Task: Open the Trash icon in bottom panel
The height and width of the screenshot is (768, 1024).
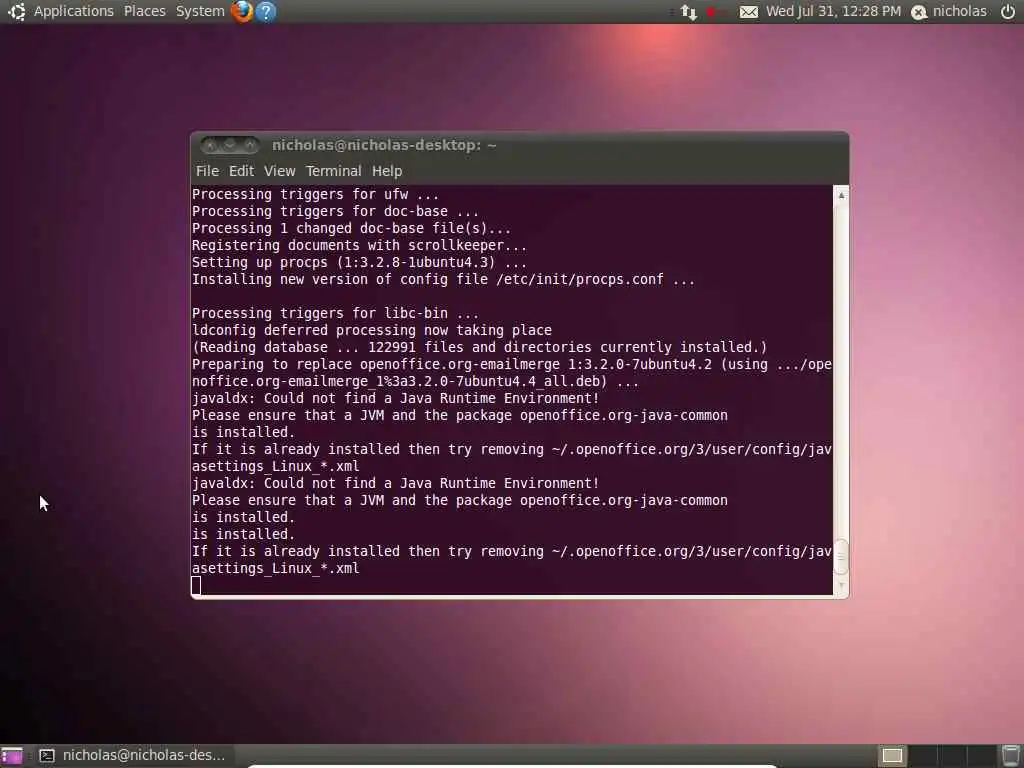Action: [1011, 755]
